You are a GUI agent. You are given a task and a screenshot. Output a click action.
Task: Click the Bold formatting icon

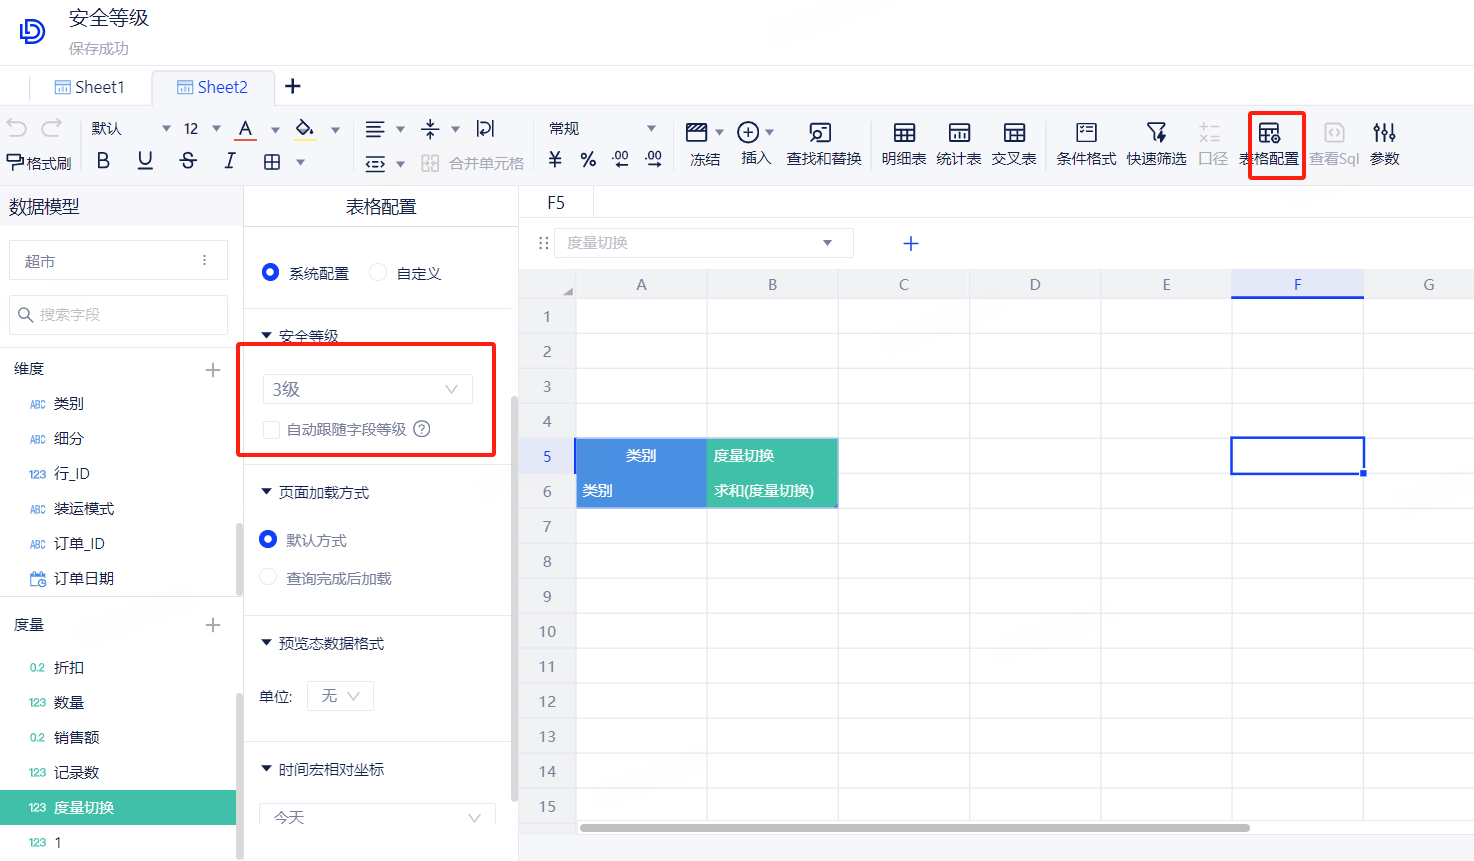103,161
